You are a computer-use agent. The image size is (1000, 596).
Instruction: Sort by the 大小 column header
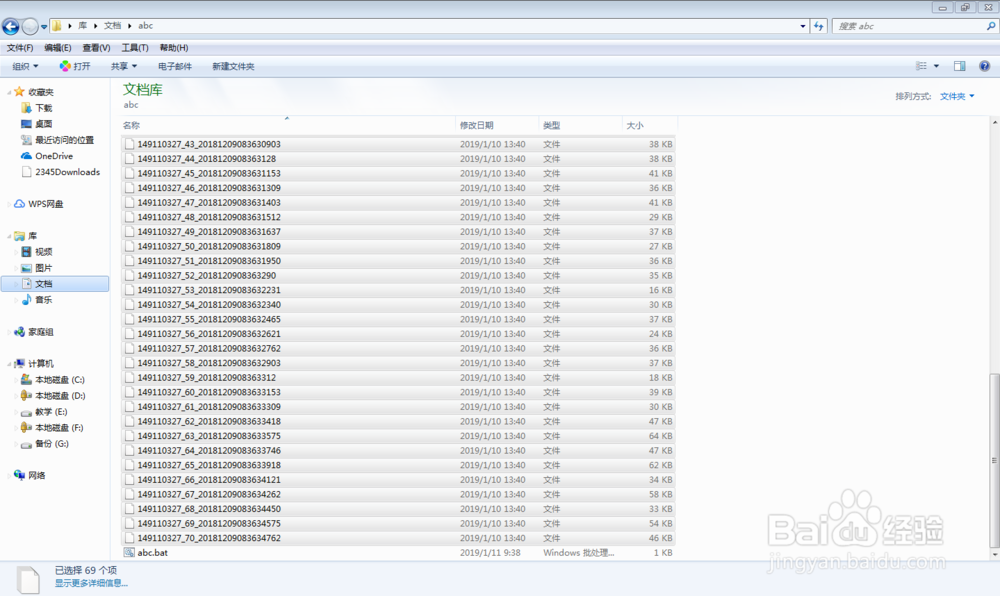tap(649, 125)
